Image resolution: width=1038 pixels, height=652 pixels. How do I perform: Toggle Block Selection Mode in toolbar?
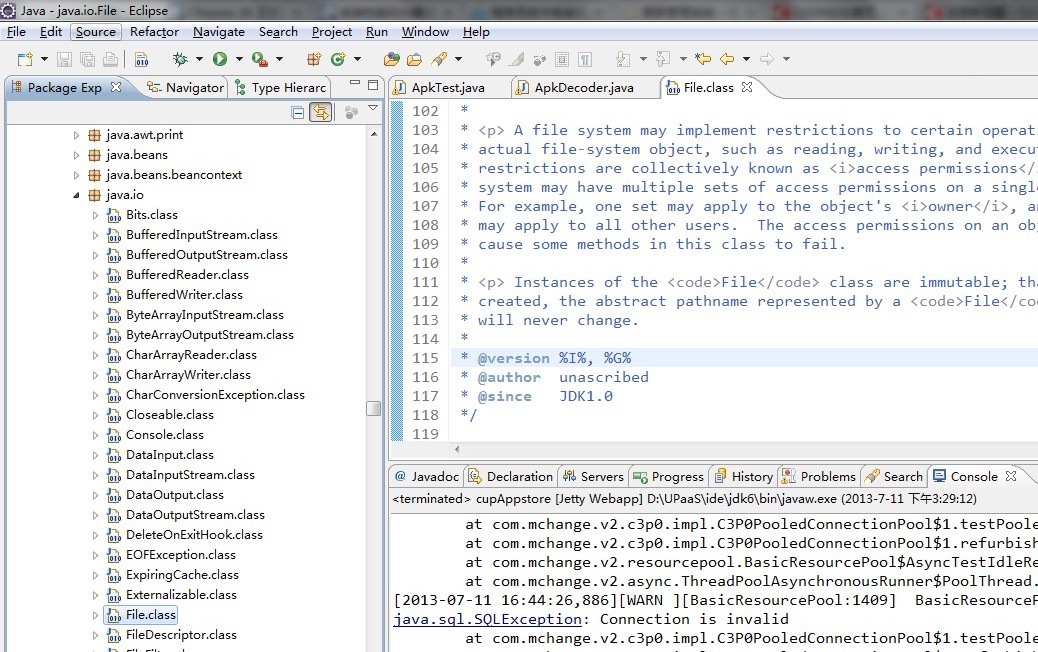click(x=563, y=59)
